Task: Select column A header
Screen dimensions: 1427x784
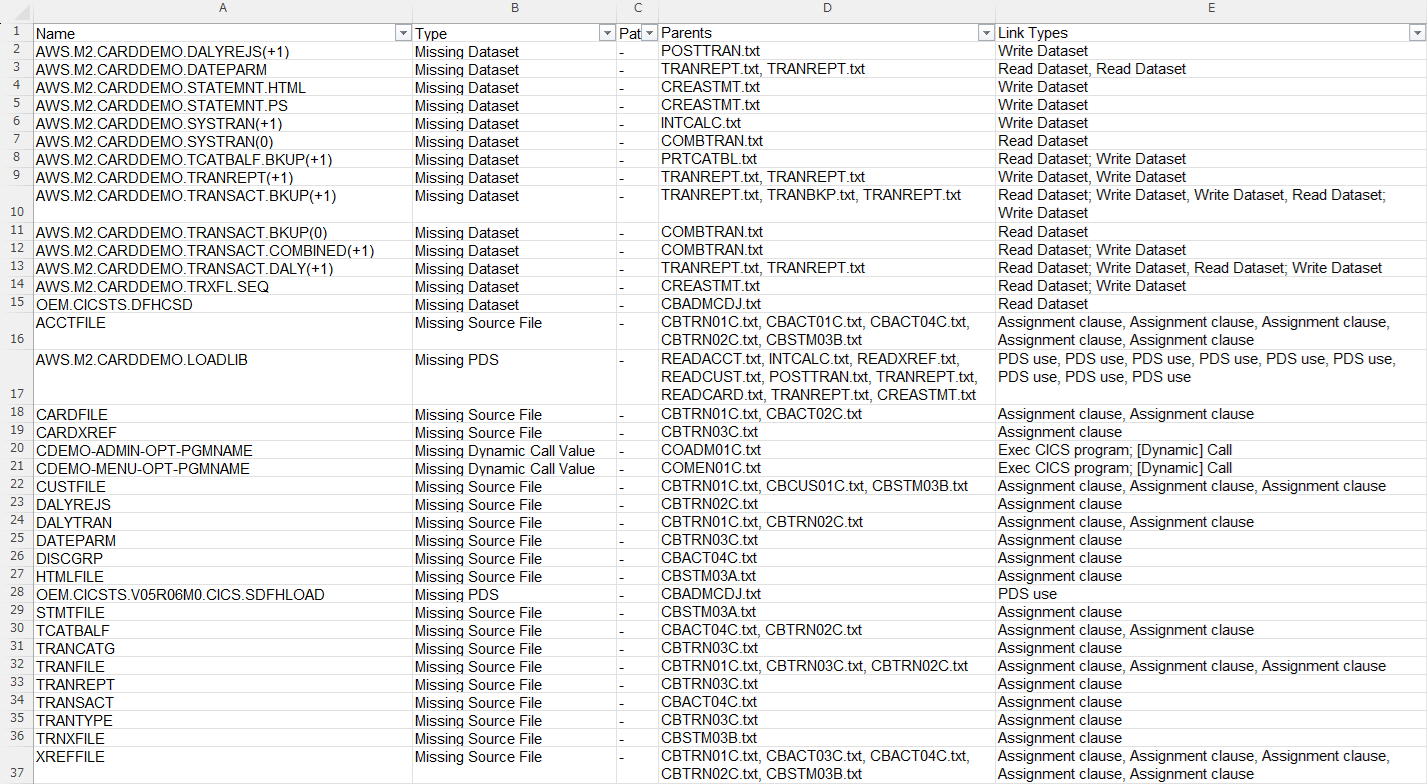Action: pos(222,7)
